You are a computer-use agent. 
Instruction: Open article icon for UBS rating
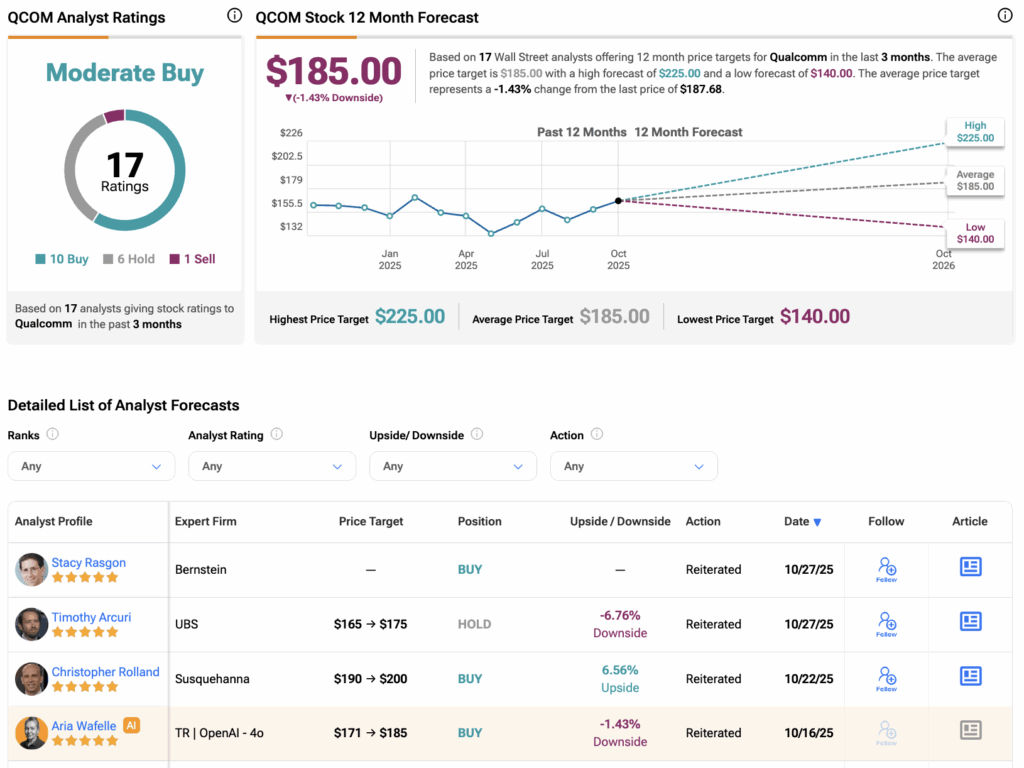(970, 622)
